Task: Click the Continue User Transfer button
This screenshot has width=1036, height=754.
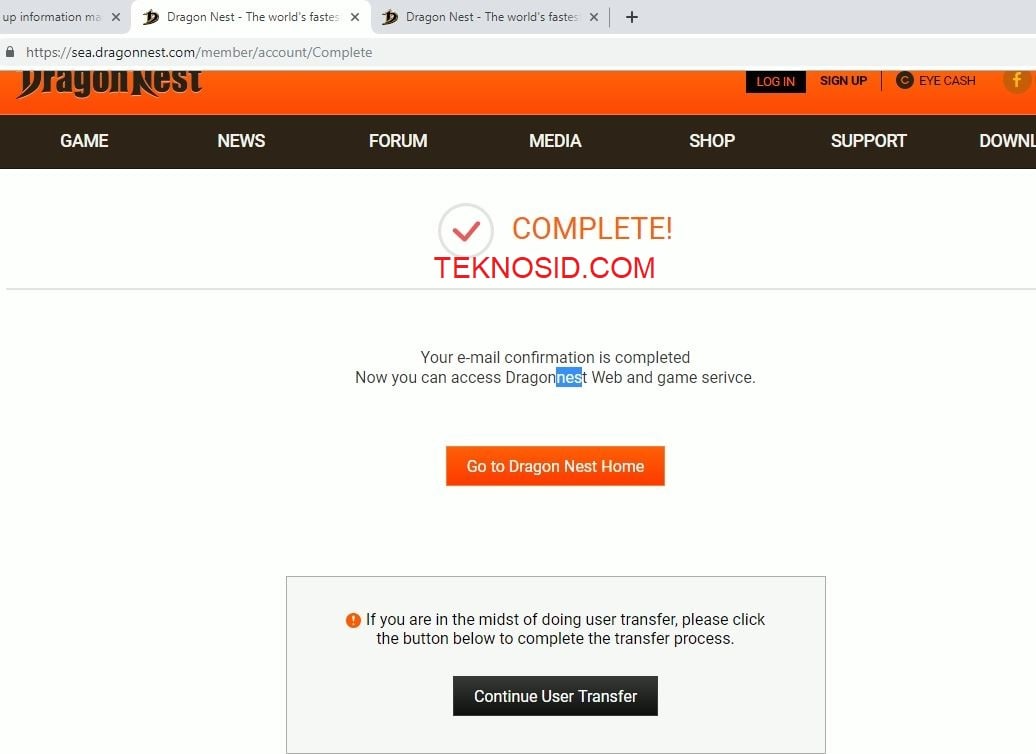Action: (x=555, y=696)
